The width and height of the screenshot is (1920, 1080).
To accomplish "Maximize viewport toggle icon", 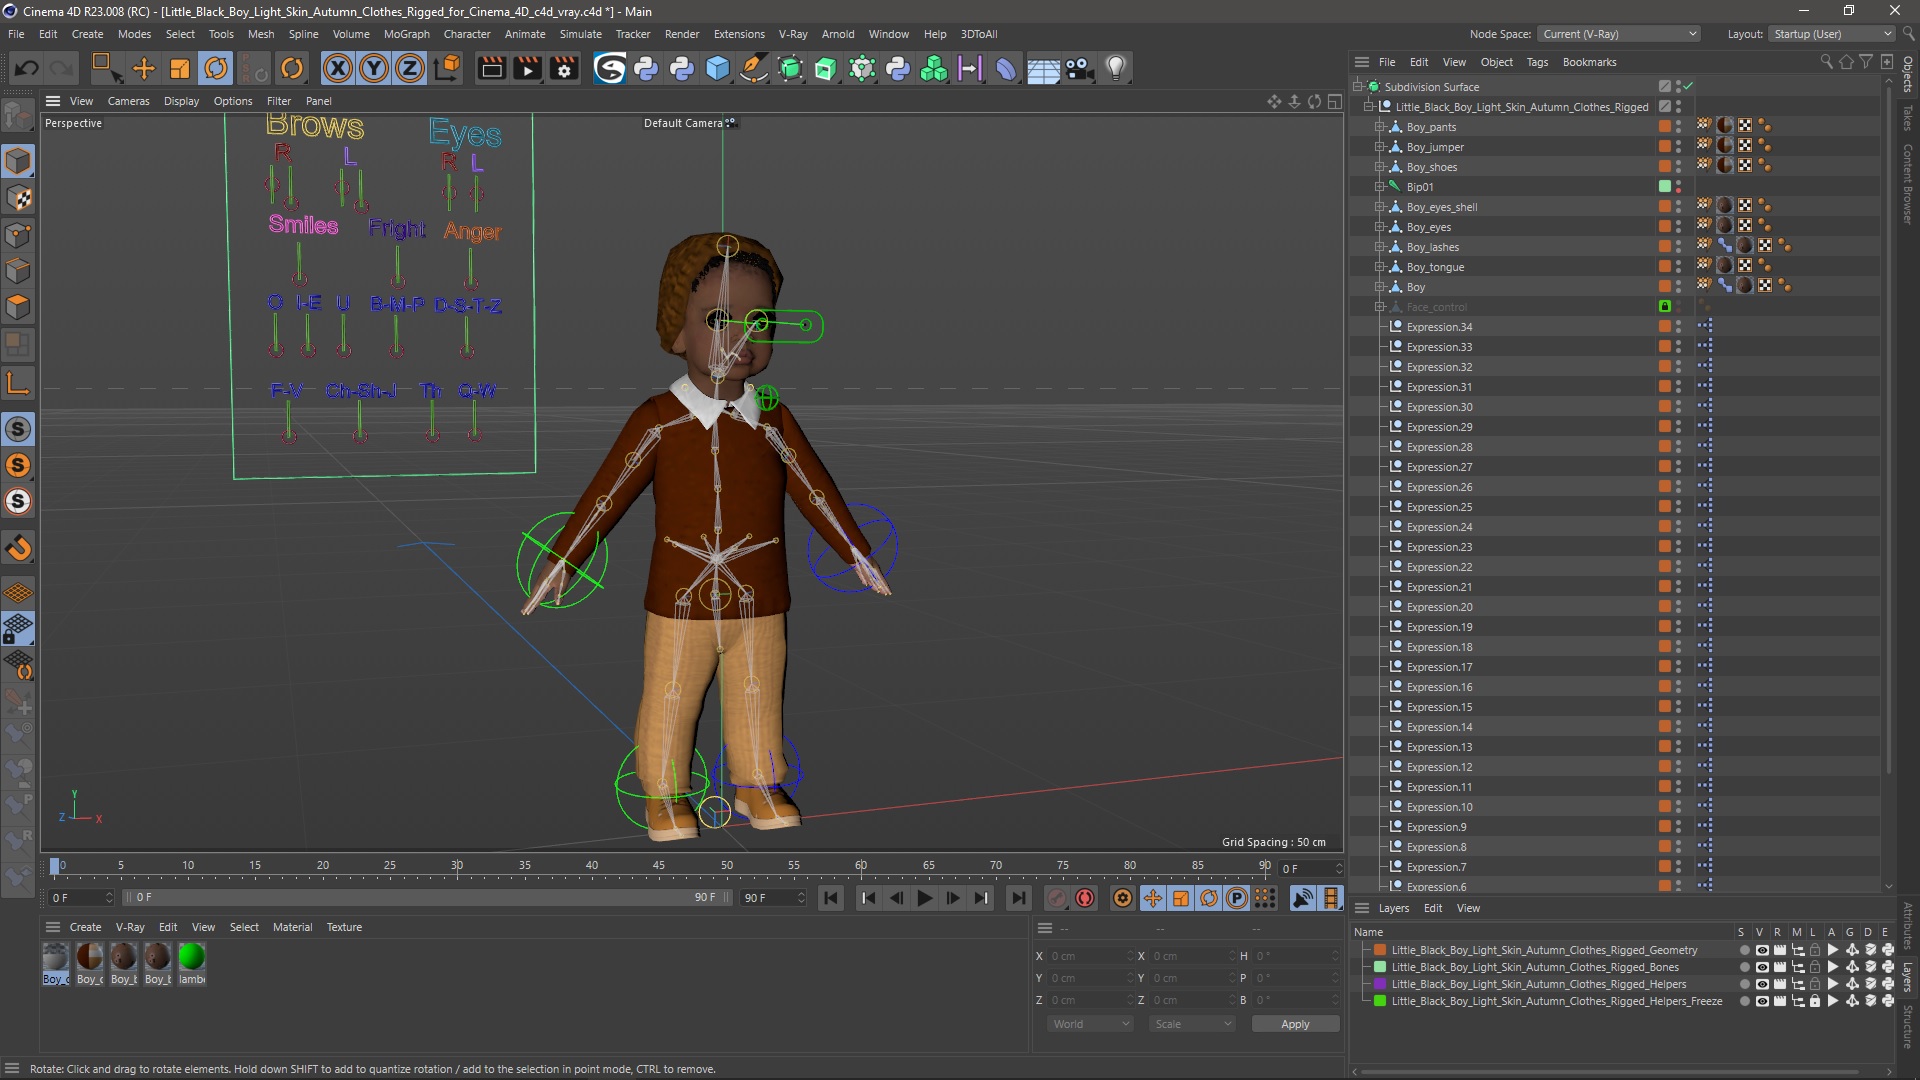I will point(1334,101).
